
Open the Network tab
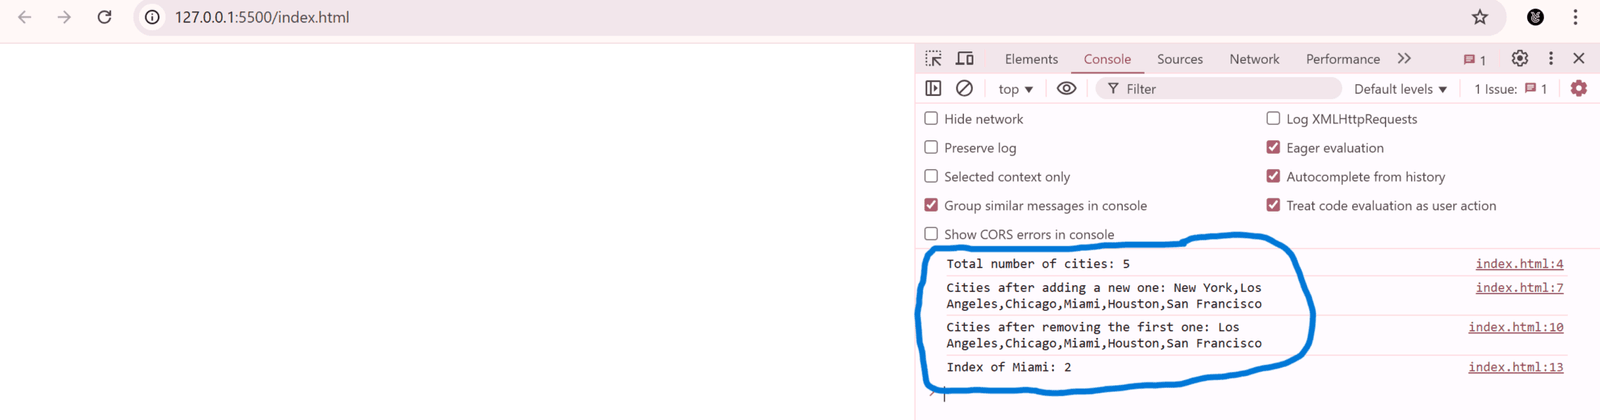[1254, 59]
